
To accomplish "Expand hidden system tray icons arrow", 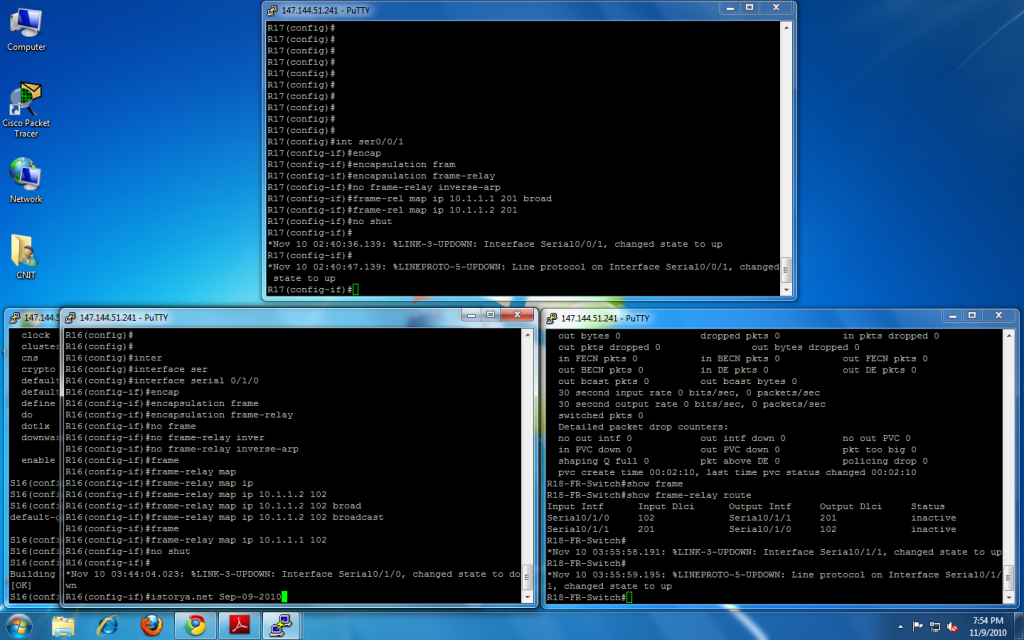I will [x=900, y=626].
